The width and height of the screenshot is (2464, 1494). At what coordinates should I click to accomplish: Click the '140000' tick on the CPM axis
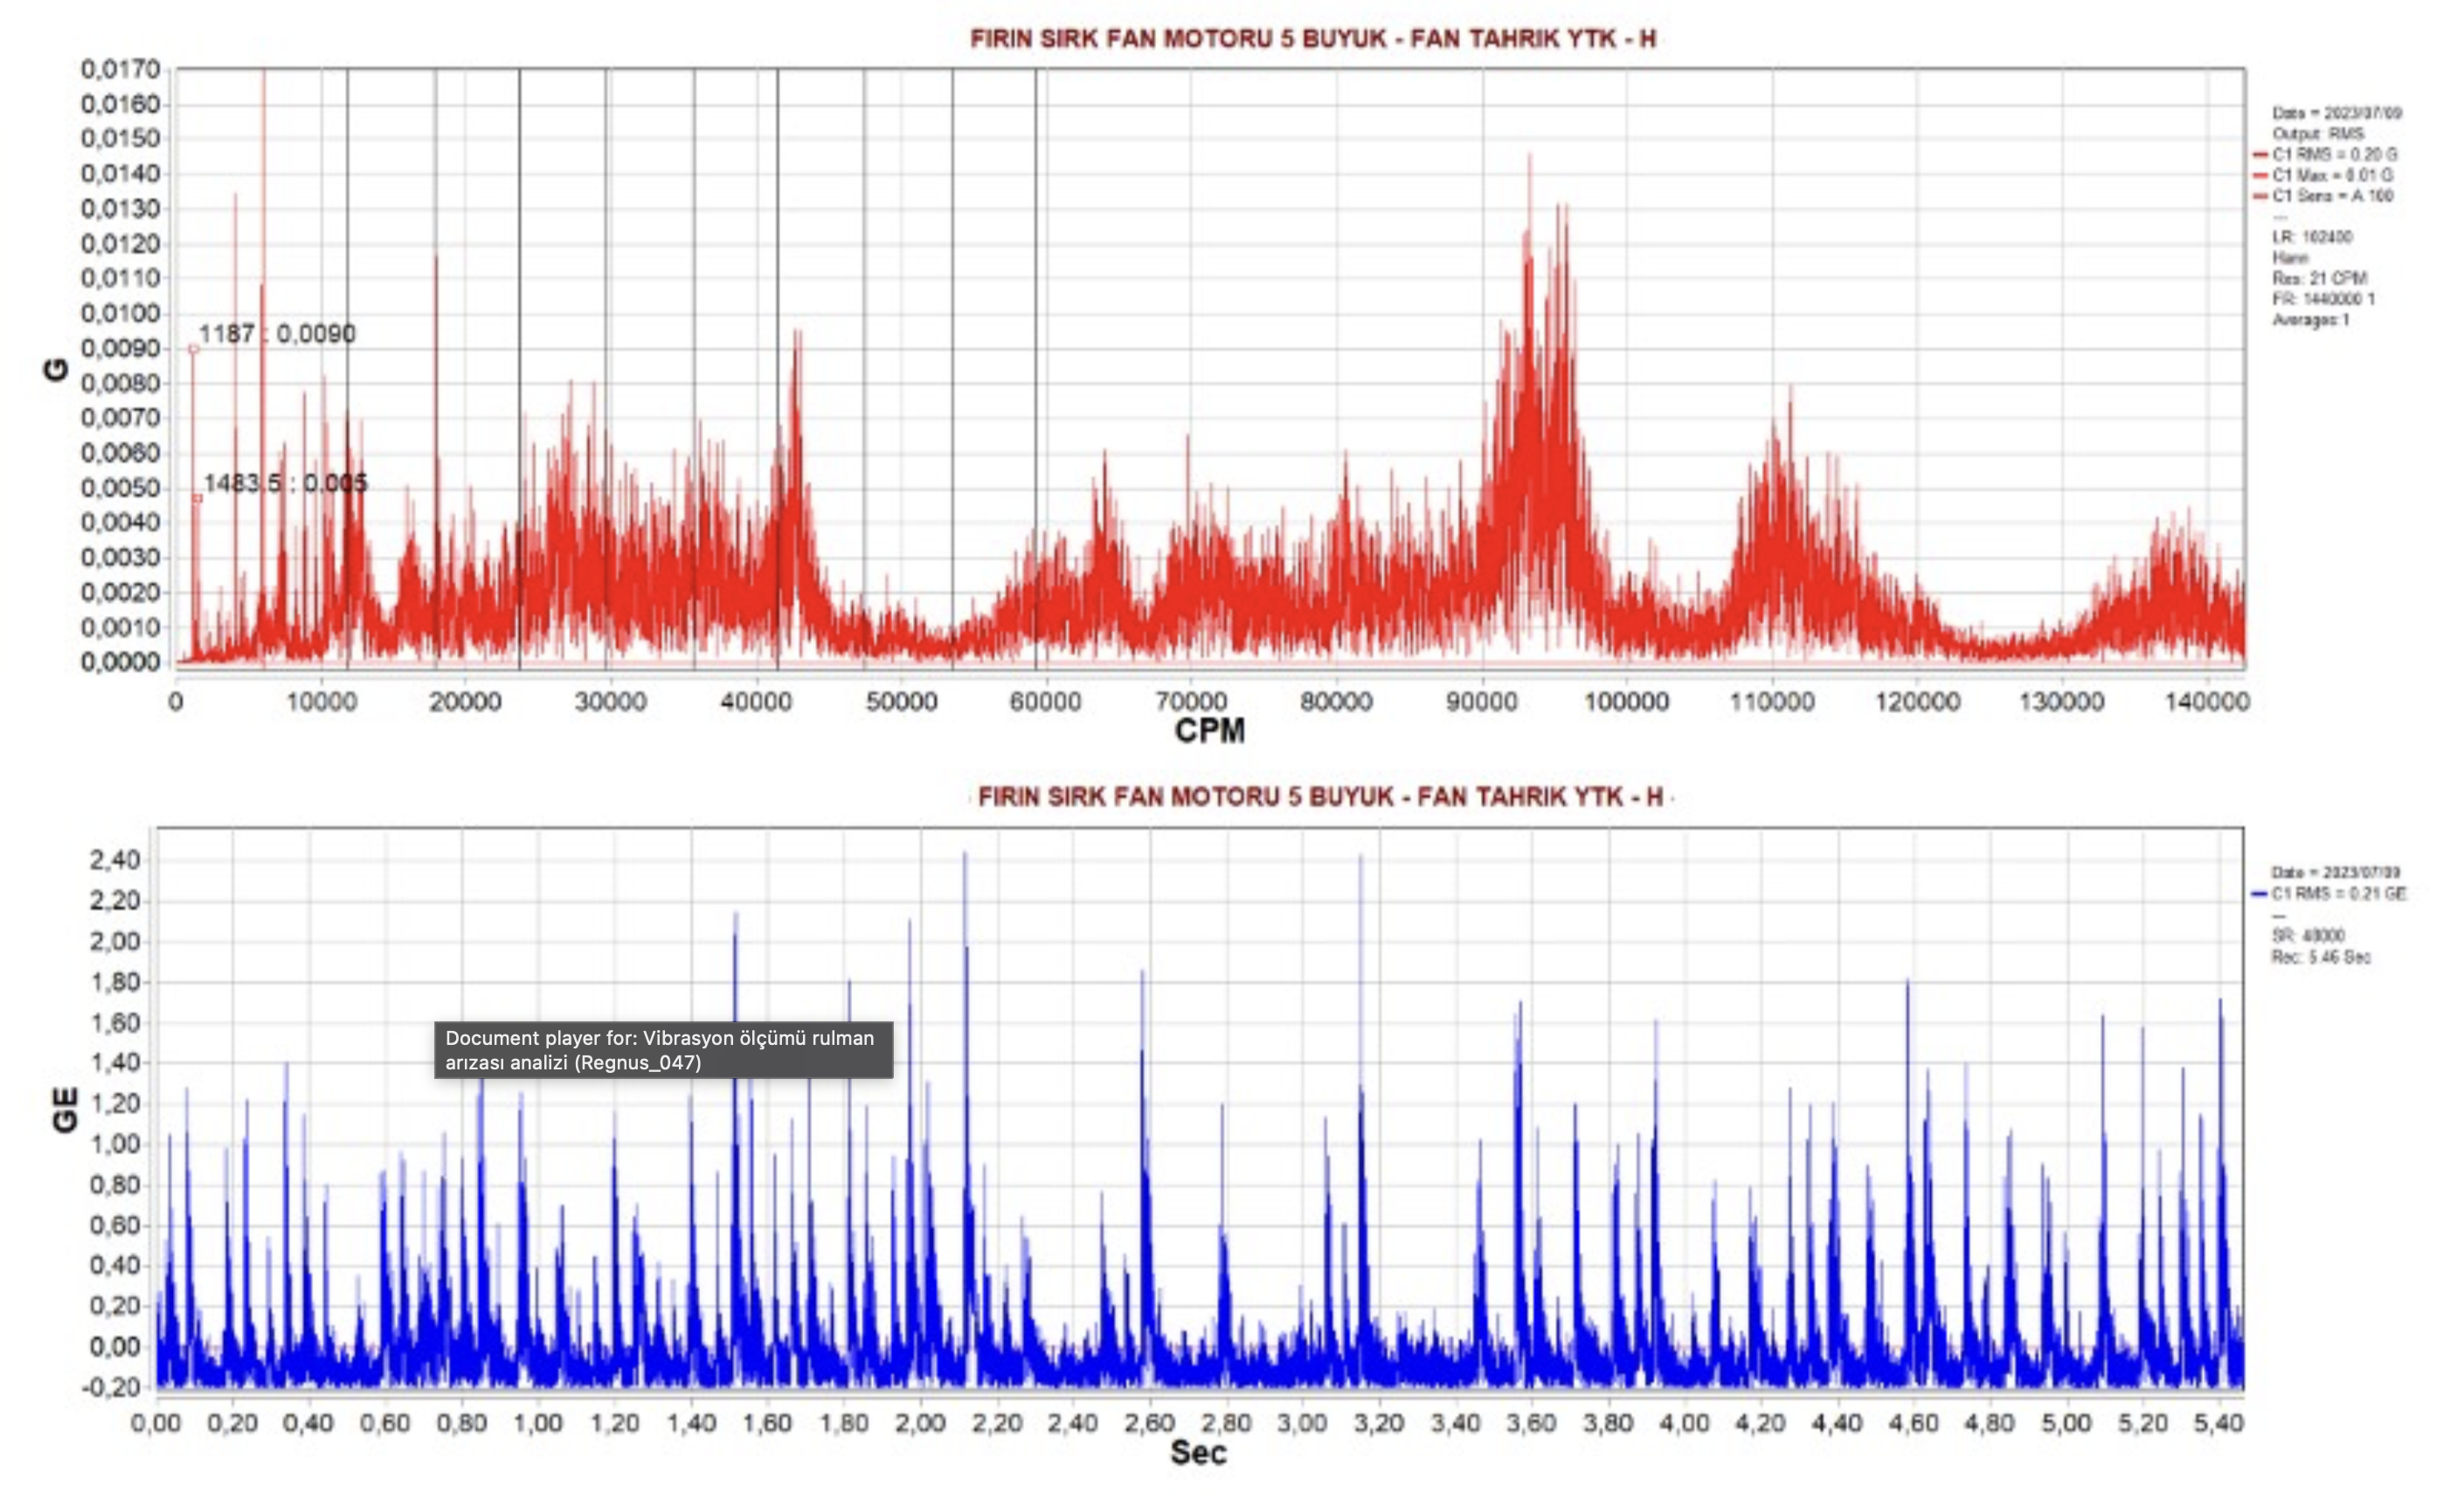point(2206,702)
